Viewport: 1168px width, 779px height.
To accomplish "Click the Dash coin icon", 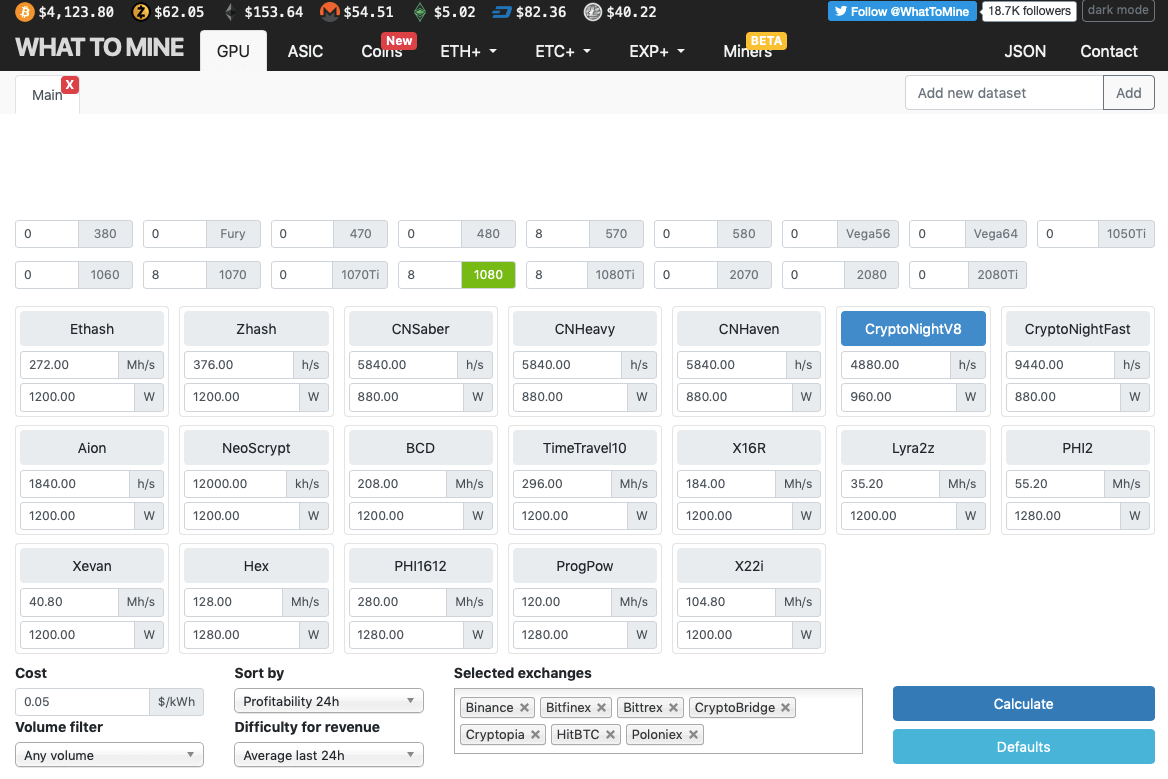I will click(x=501, y=12).
